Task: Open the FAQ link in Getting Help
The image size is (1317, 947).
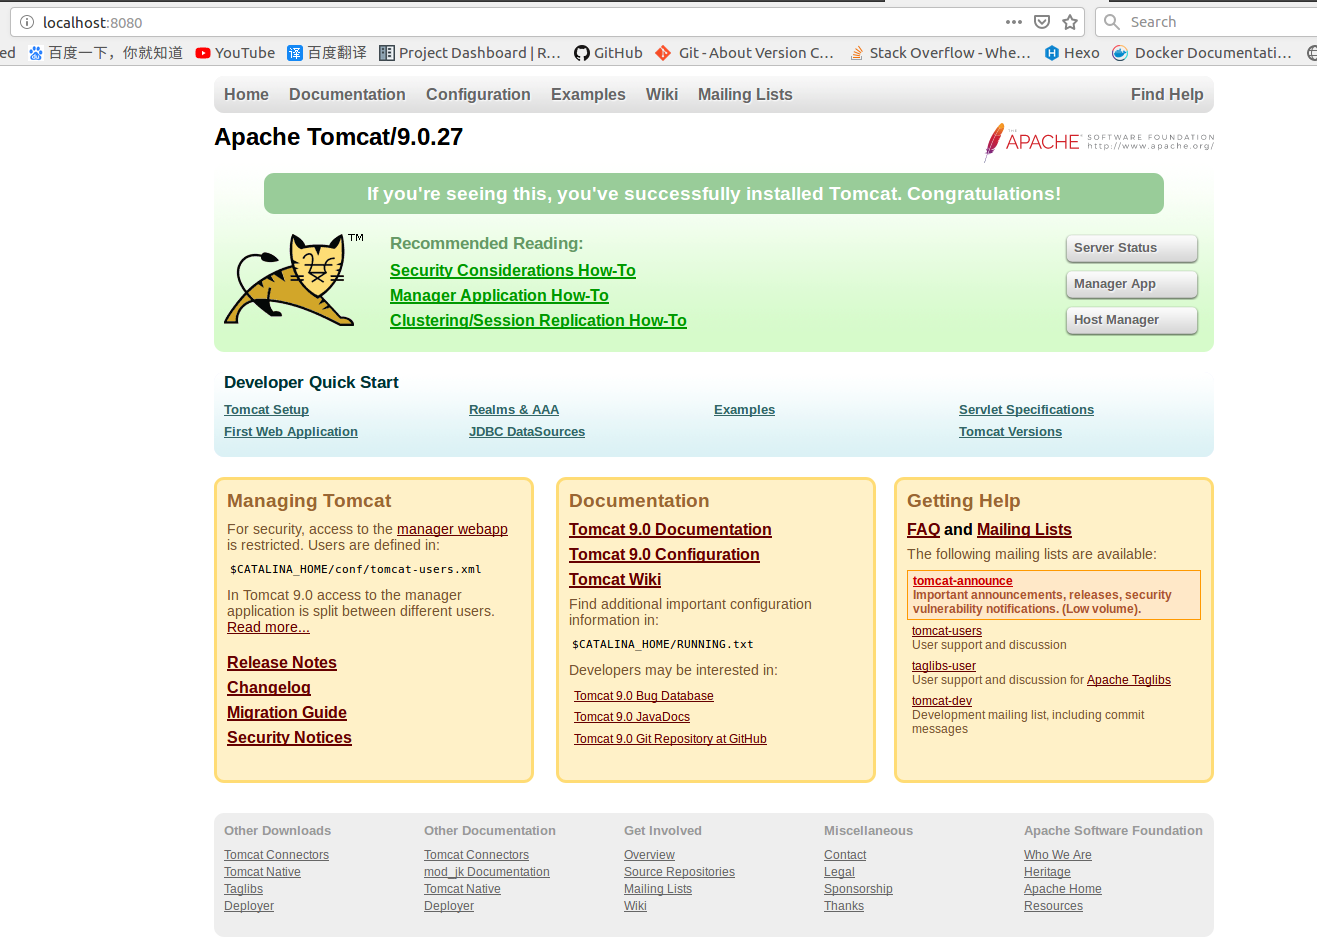Action: coord(923,529)
